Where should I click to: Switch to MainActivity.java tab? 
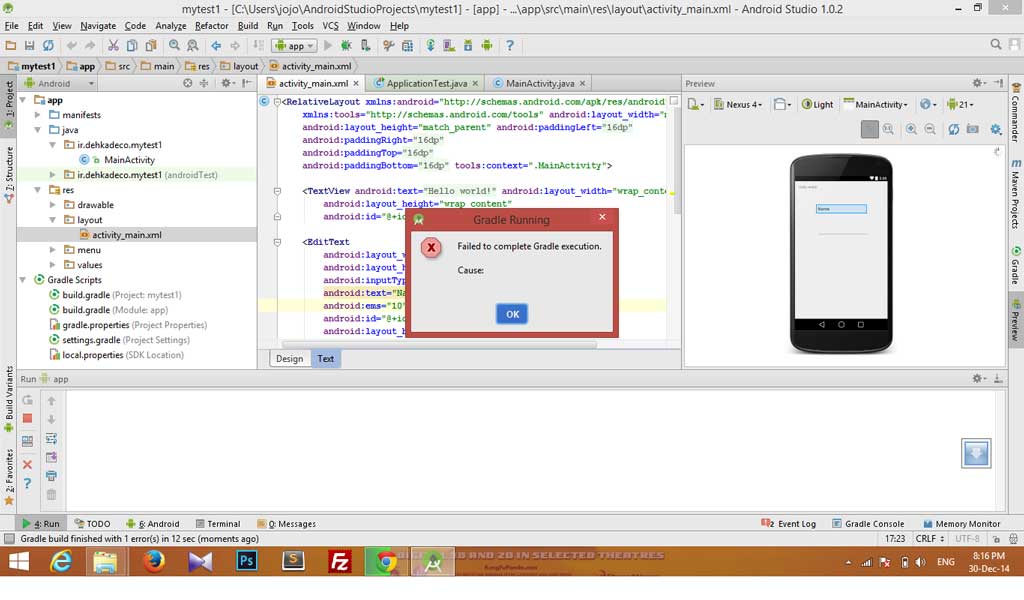539,83
